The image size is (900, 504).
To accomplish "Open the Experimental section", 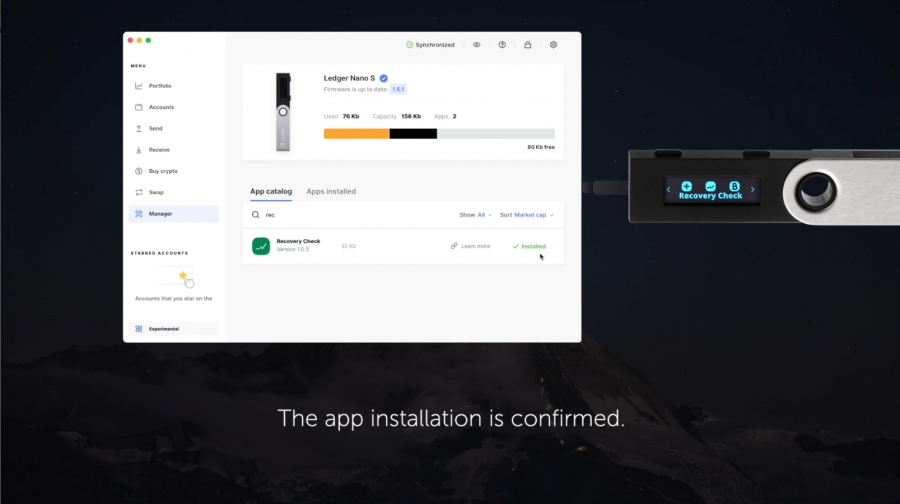I will point(173,329).
